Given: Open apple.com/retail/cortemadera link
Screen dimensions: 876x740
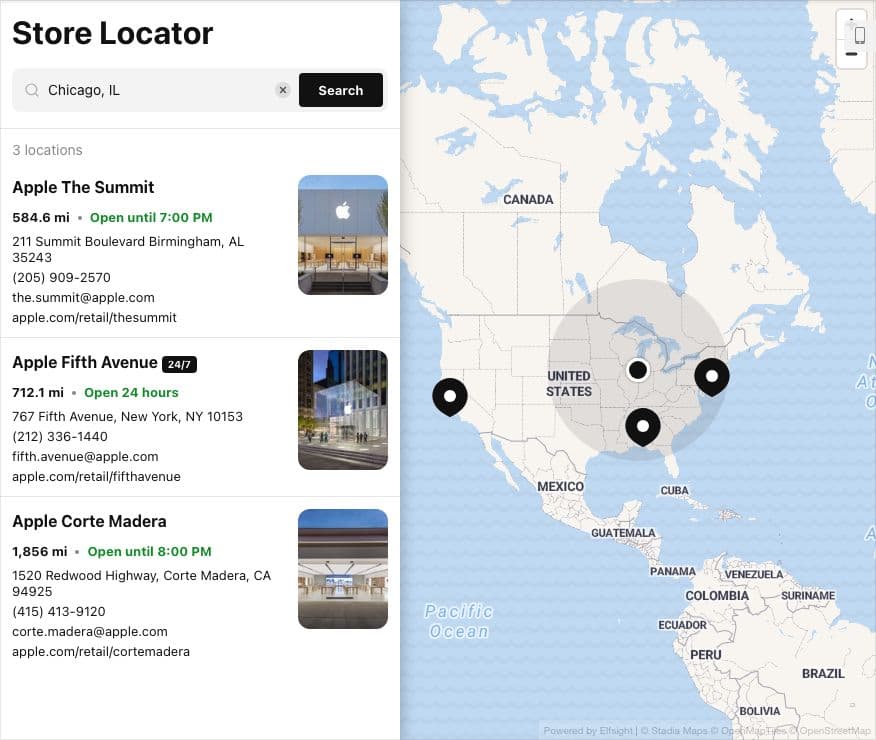Looking at the screenshot, I should coord(101,652).
